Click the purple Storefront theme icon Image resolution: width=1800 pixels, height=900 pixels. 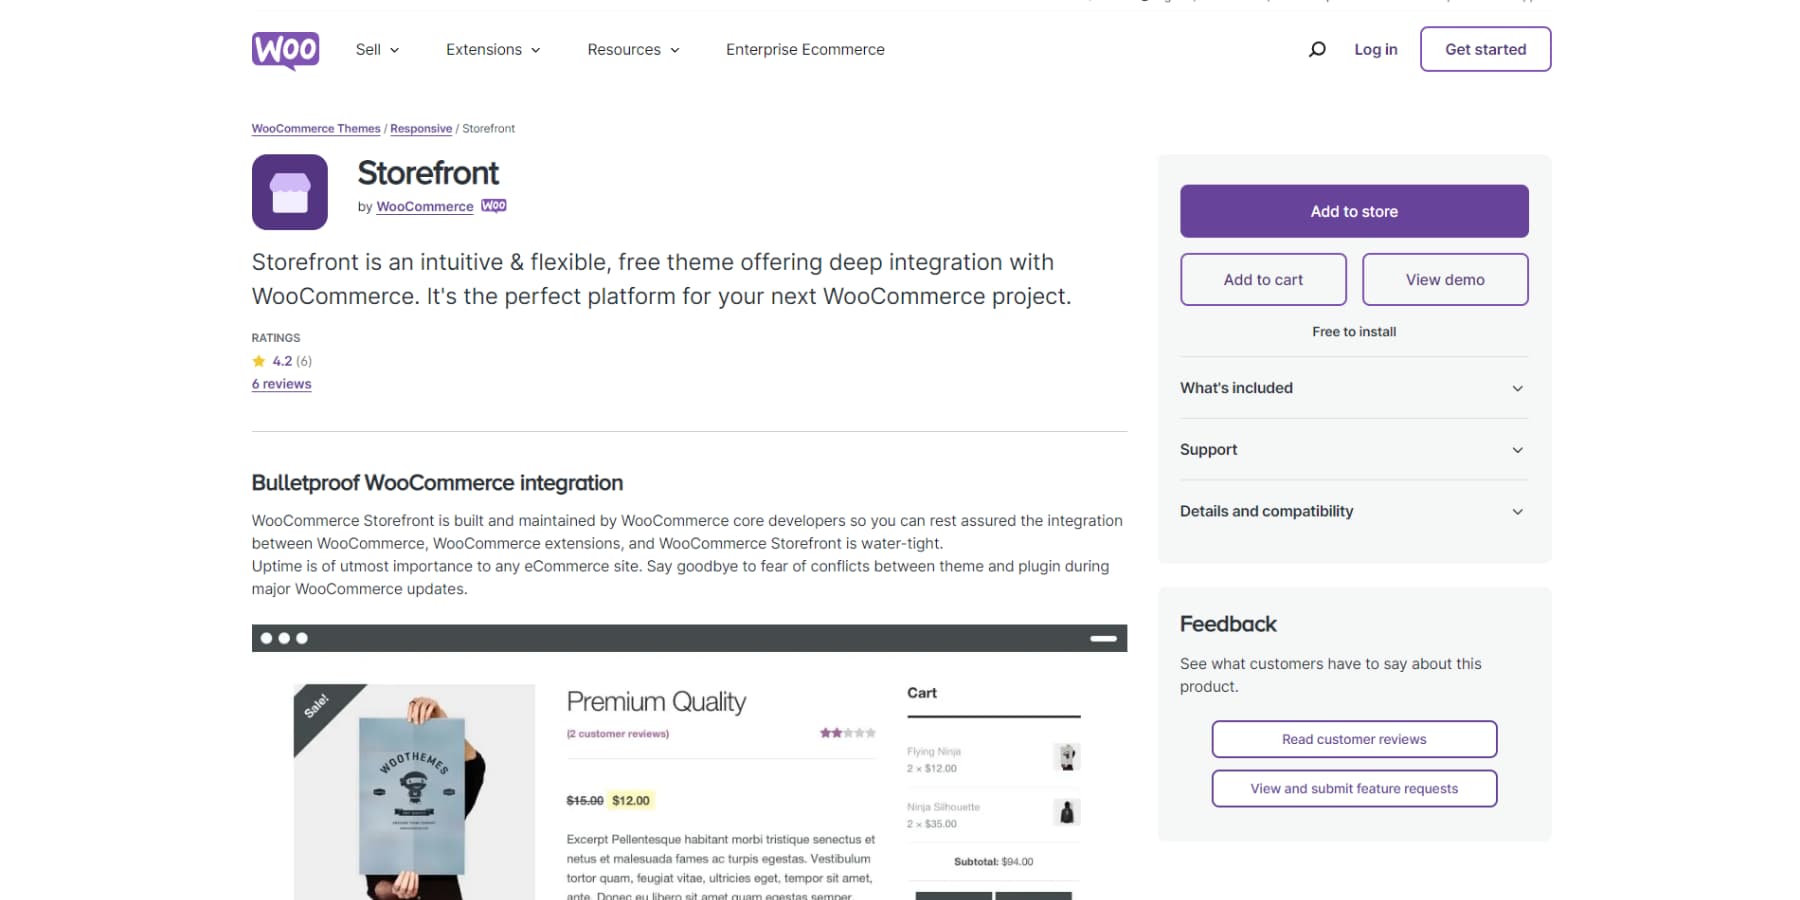click(289, 192)
